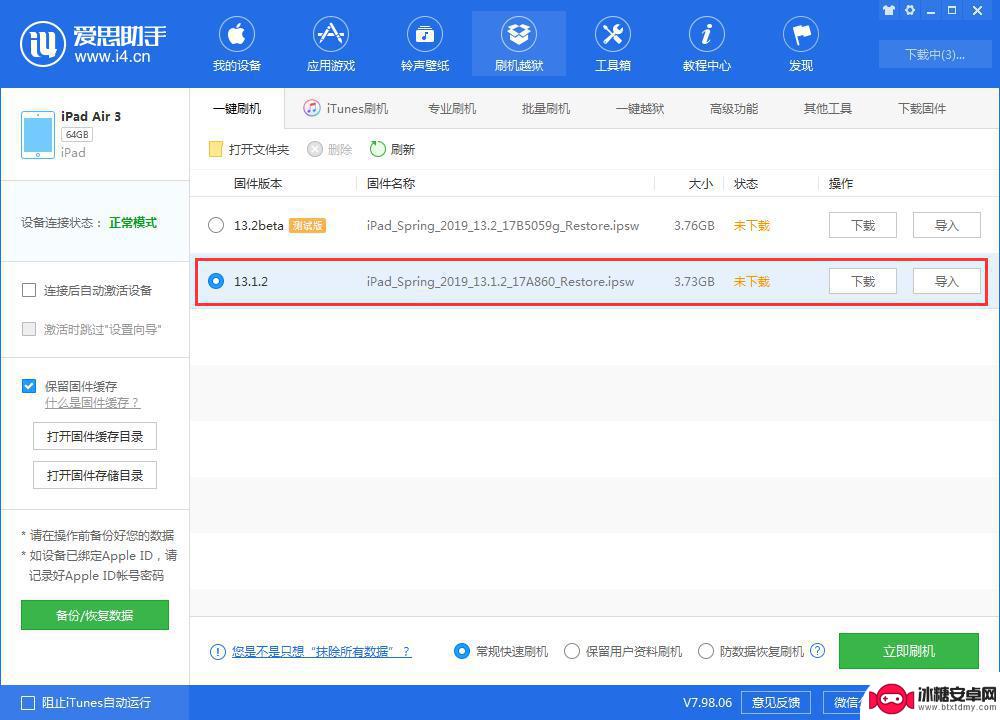The width and height of the screenshot is (1000, 720).
Task: Click the 3.76GB size value
Action: 694,226
